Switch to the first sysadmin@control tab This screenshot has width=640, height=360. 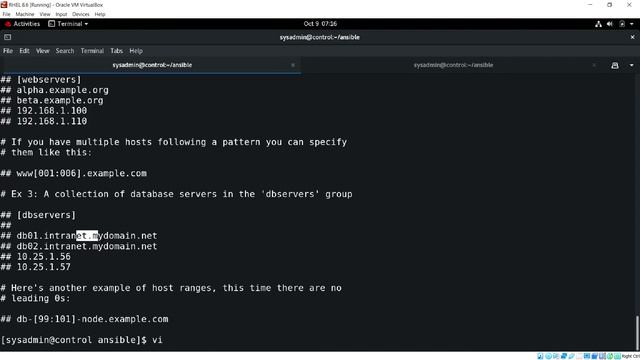point(152,65)
